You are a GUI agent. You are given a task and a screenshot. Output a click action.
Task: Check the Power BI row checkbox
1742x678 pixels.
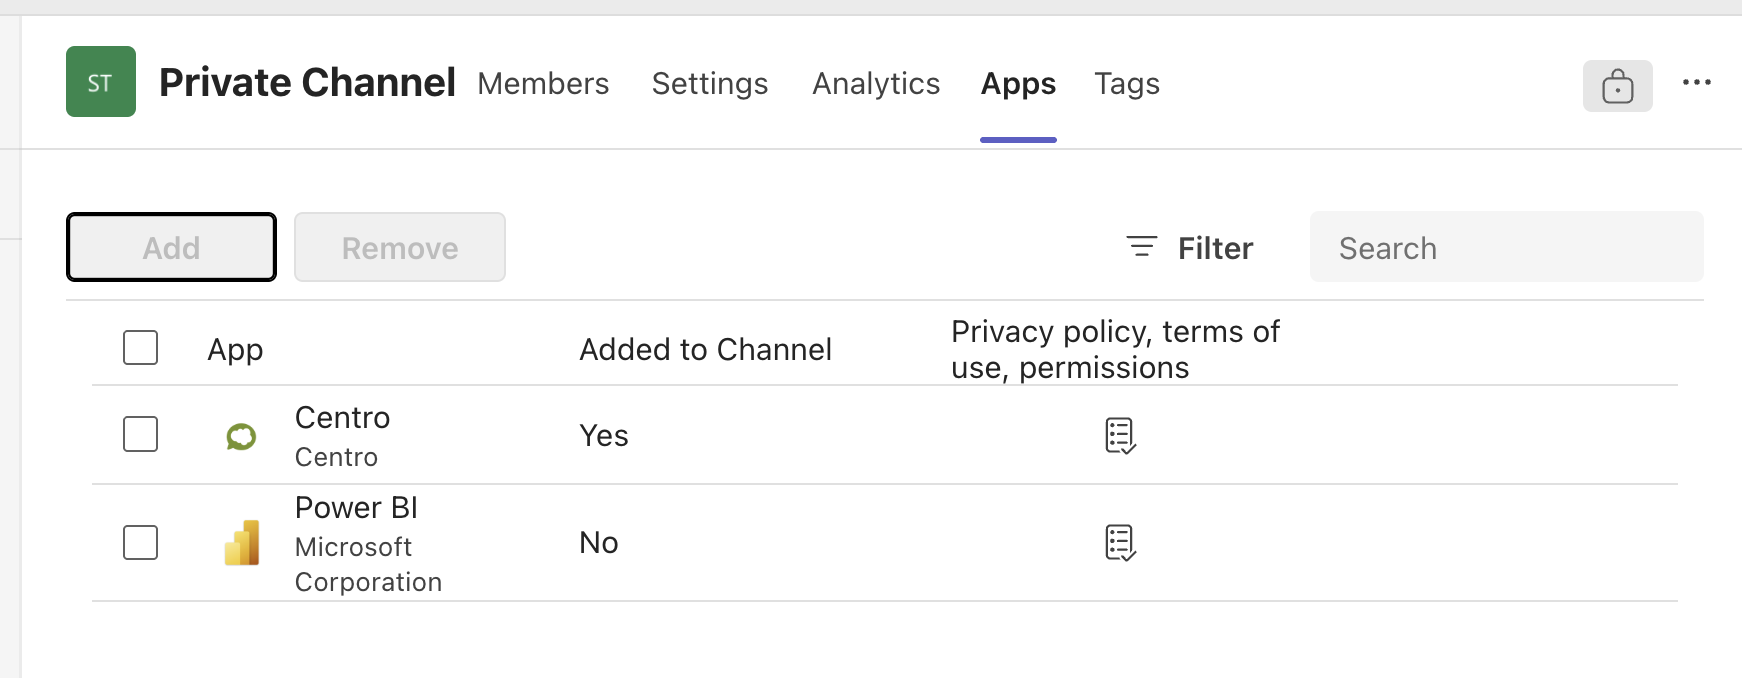[x=140, y=543]
